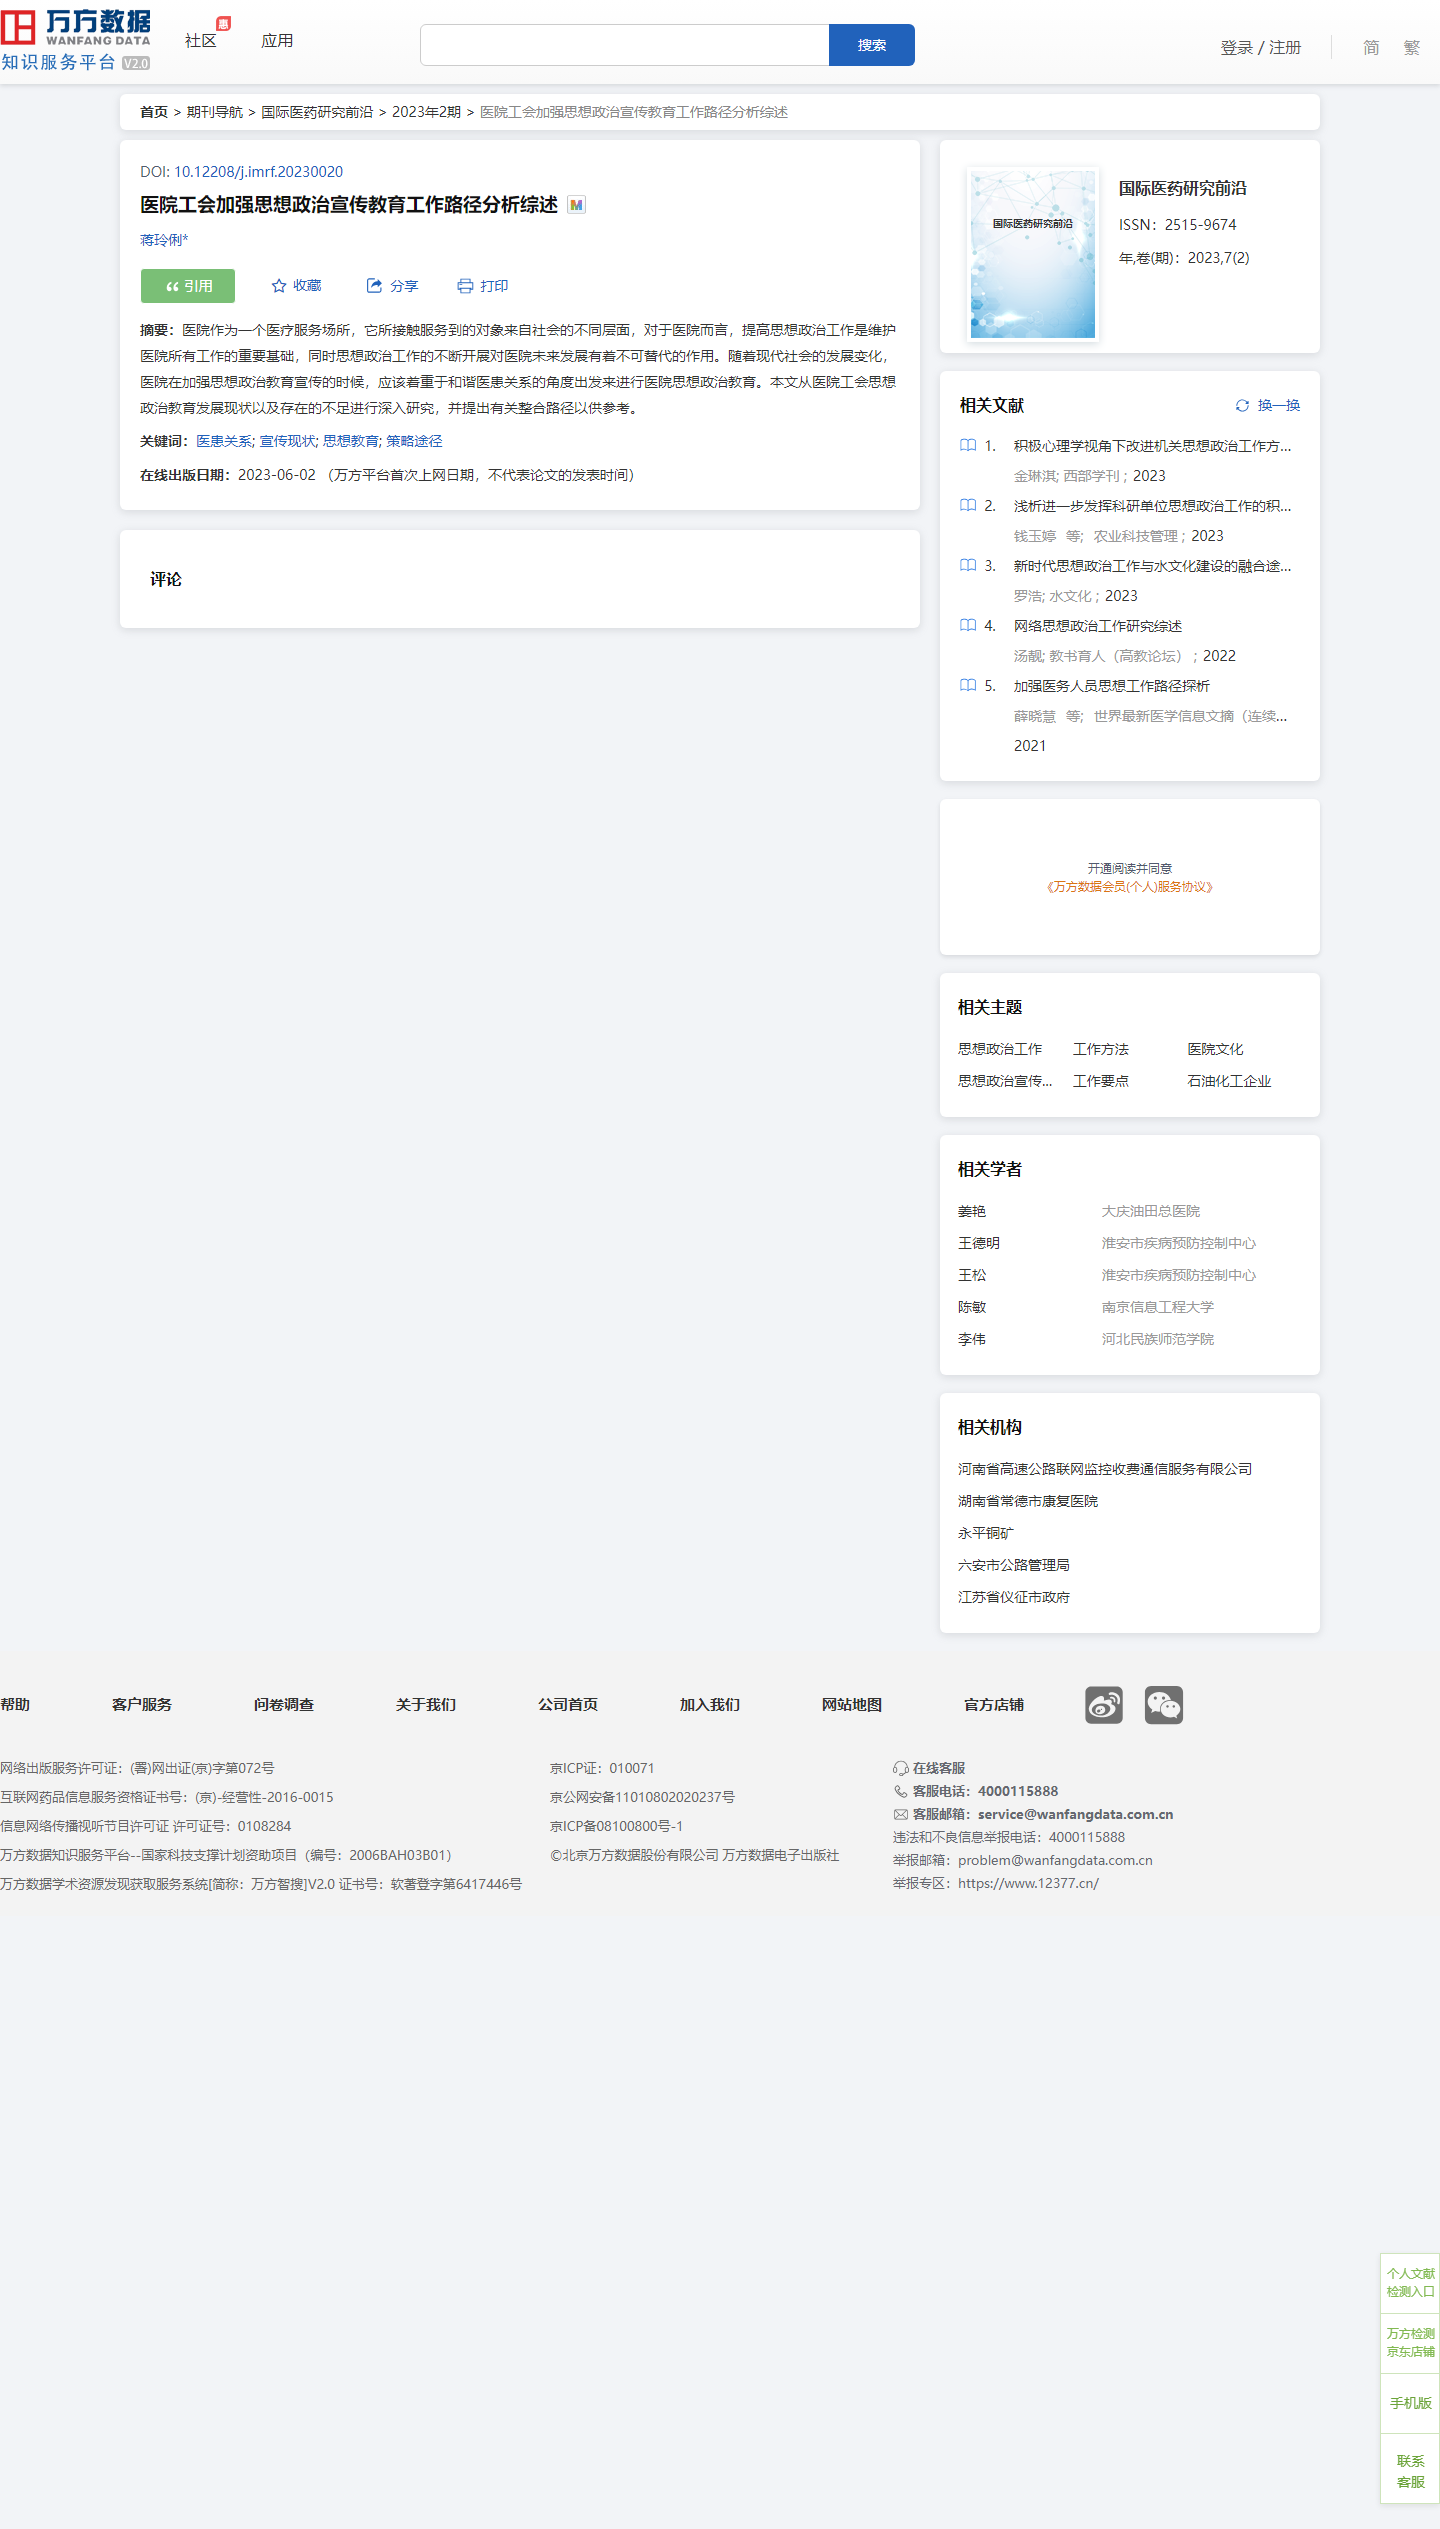Viewport: 1440px width, 2529px height.
Task: Click book icon for related document 3
Action: (968, 565)
